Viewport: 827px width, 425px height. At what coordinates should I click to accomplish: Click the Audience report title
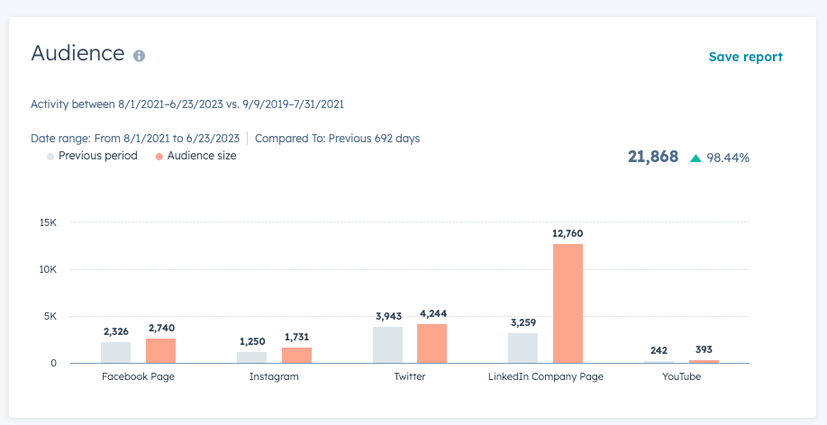pyautogui.click(x=77, y=53)
